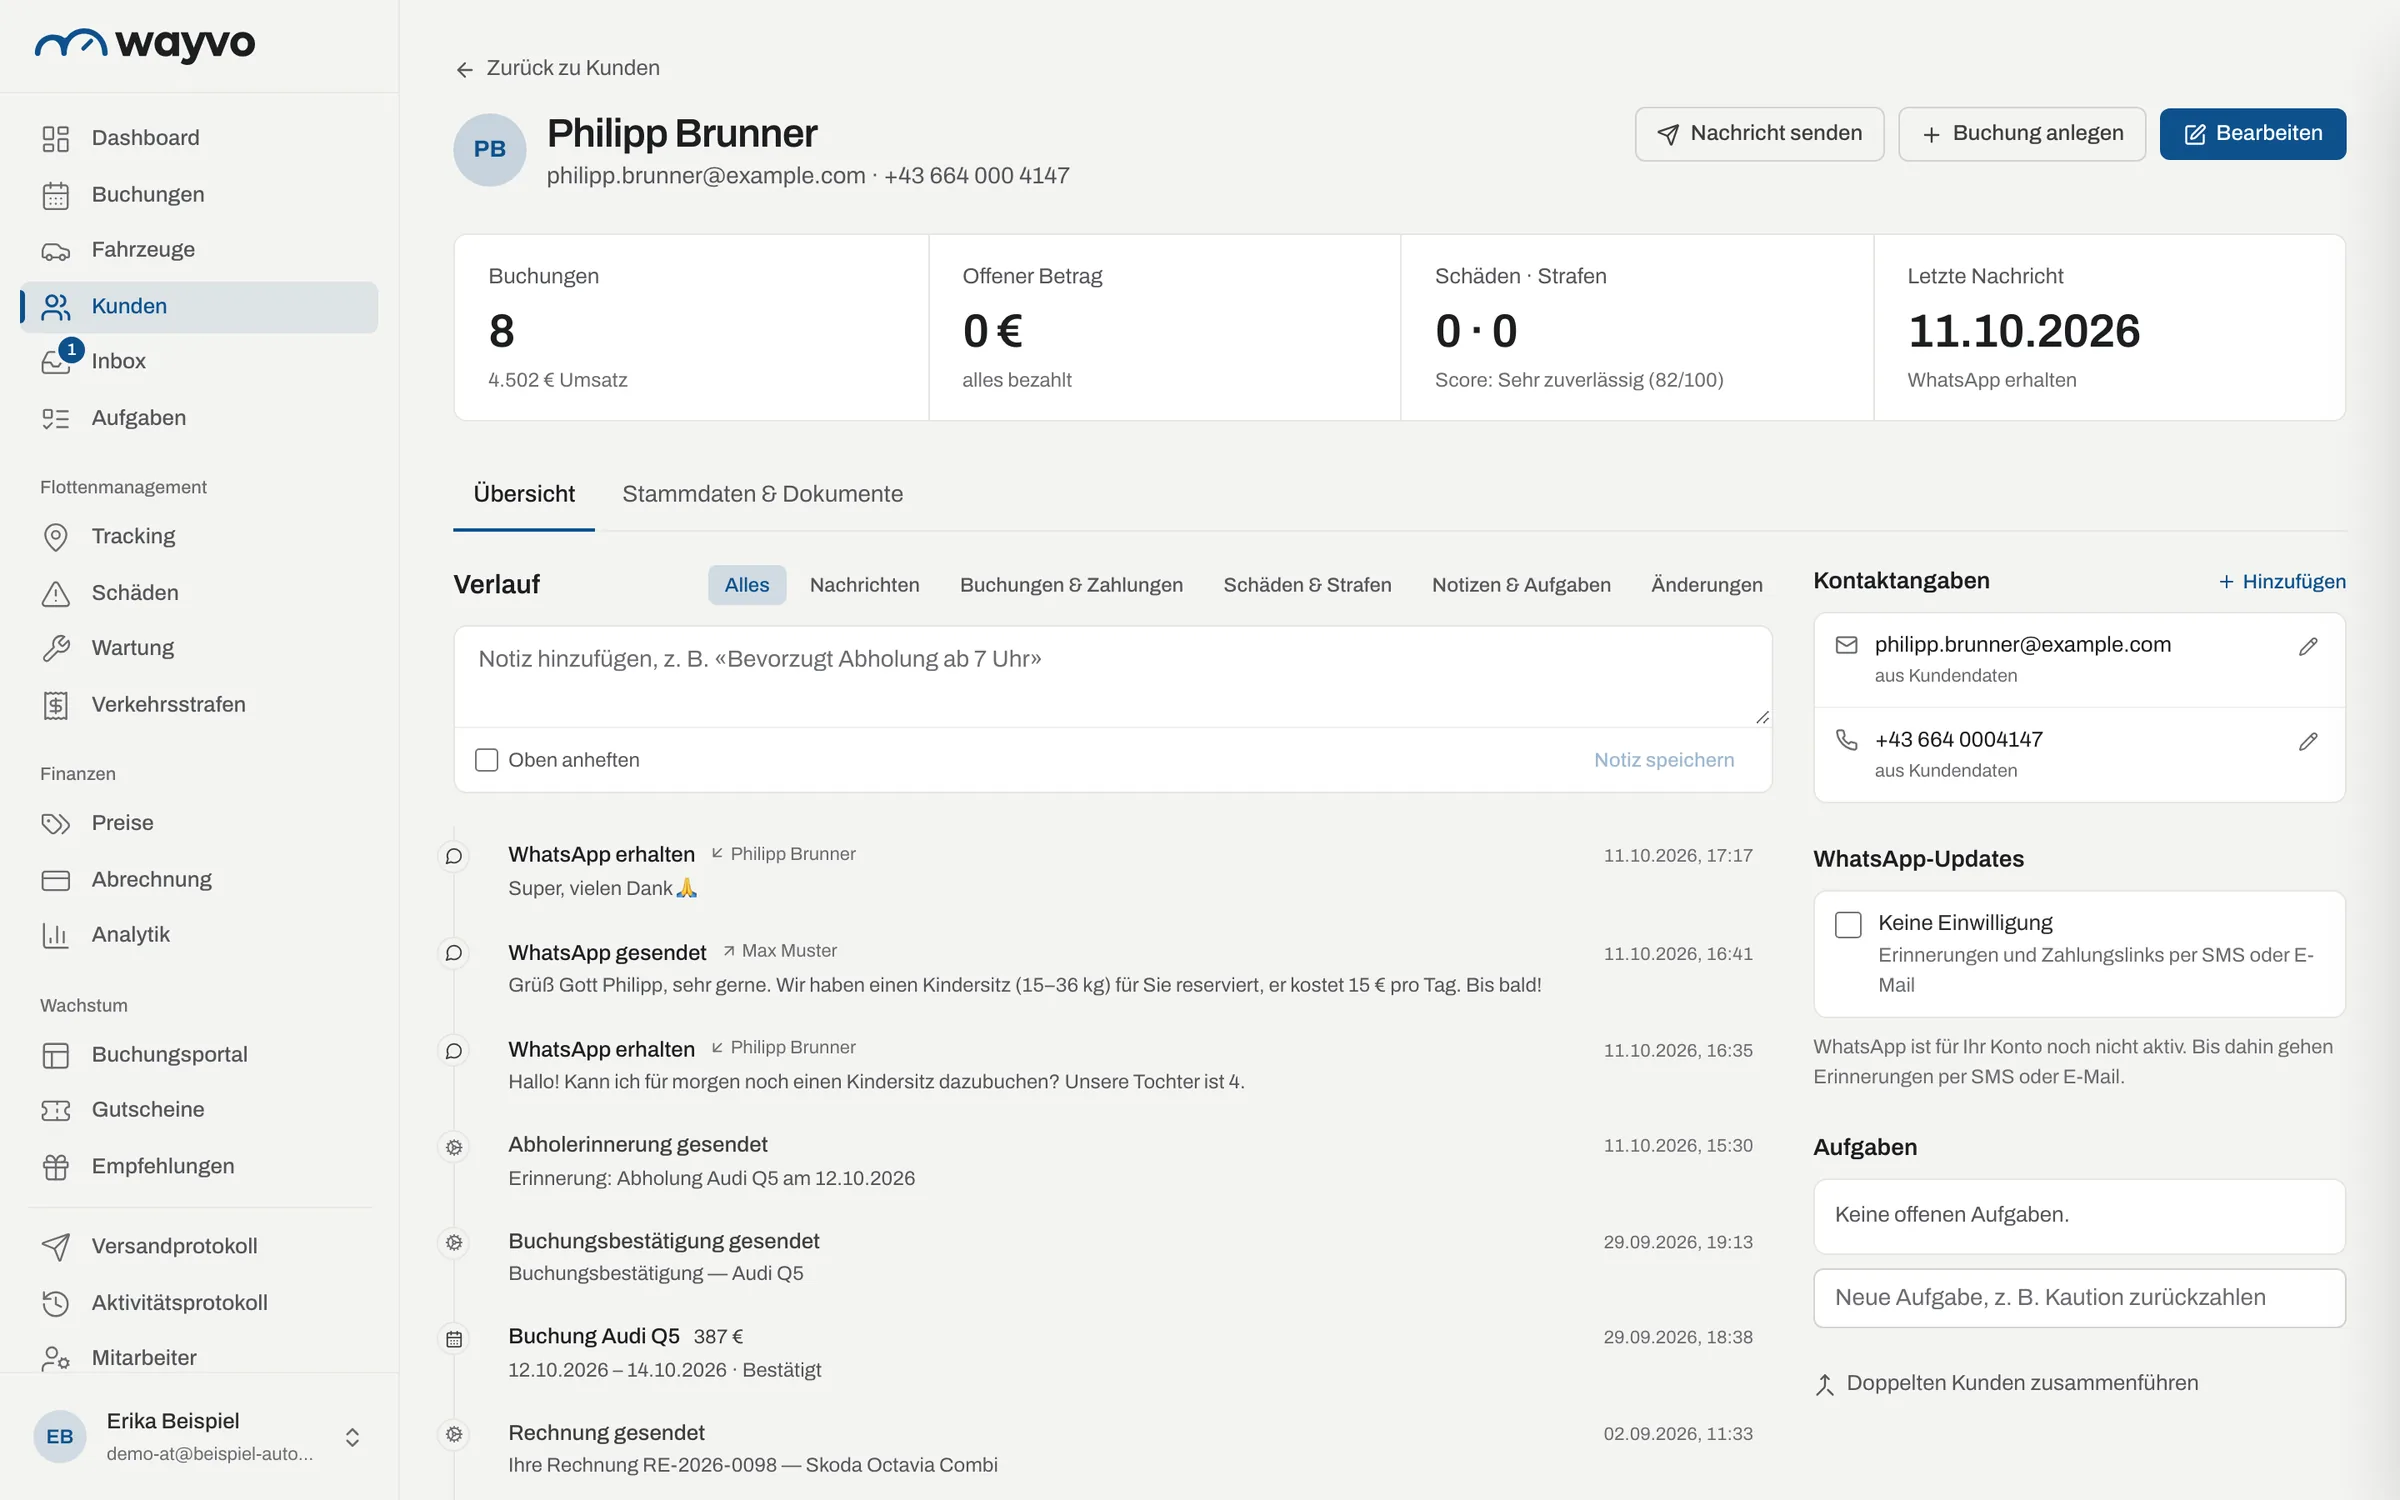
Task: Focus the Neue Aufgabe input field
Action: (2079, 1298)
